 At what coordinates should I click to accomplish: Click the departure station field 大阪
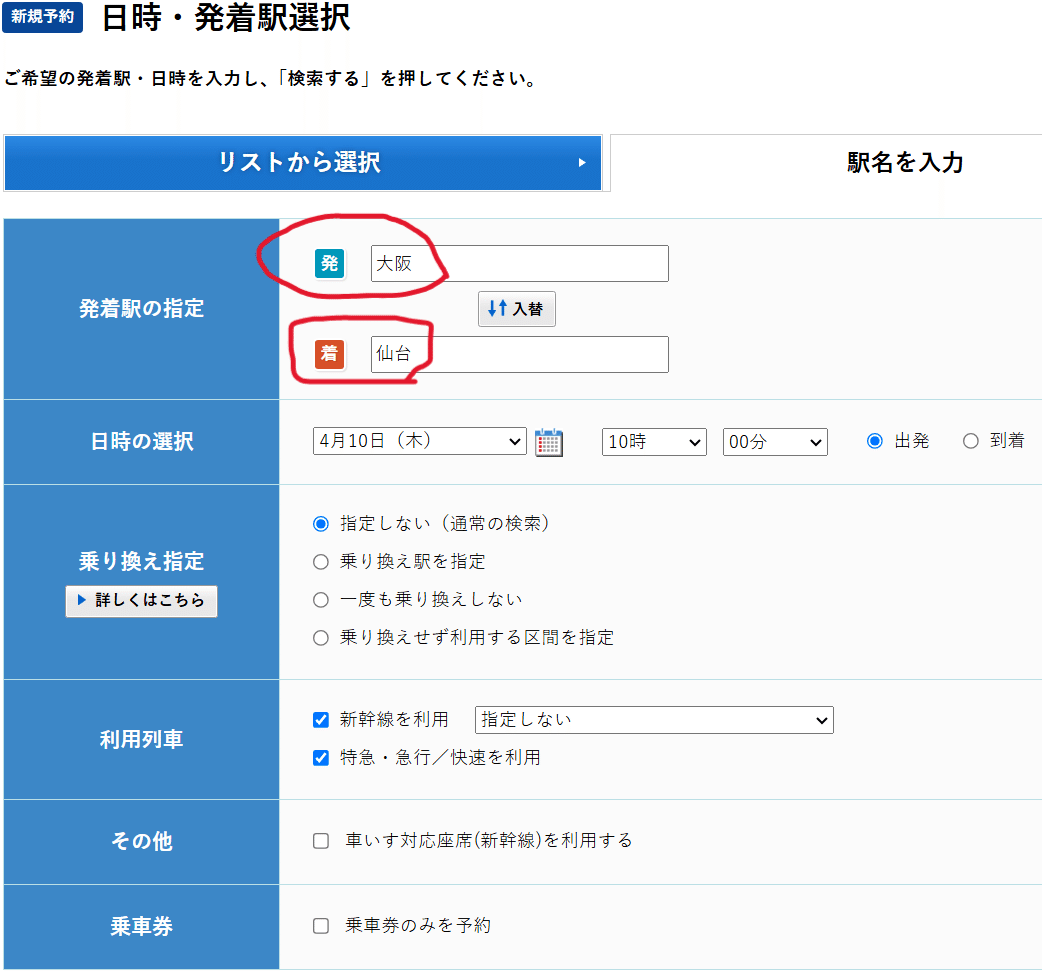point(520,263)
